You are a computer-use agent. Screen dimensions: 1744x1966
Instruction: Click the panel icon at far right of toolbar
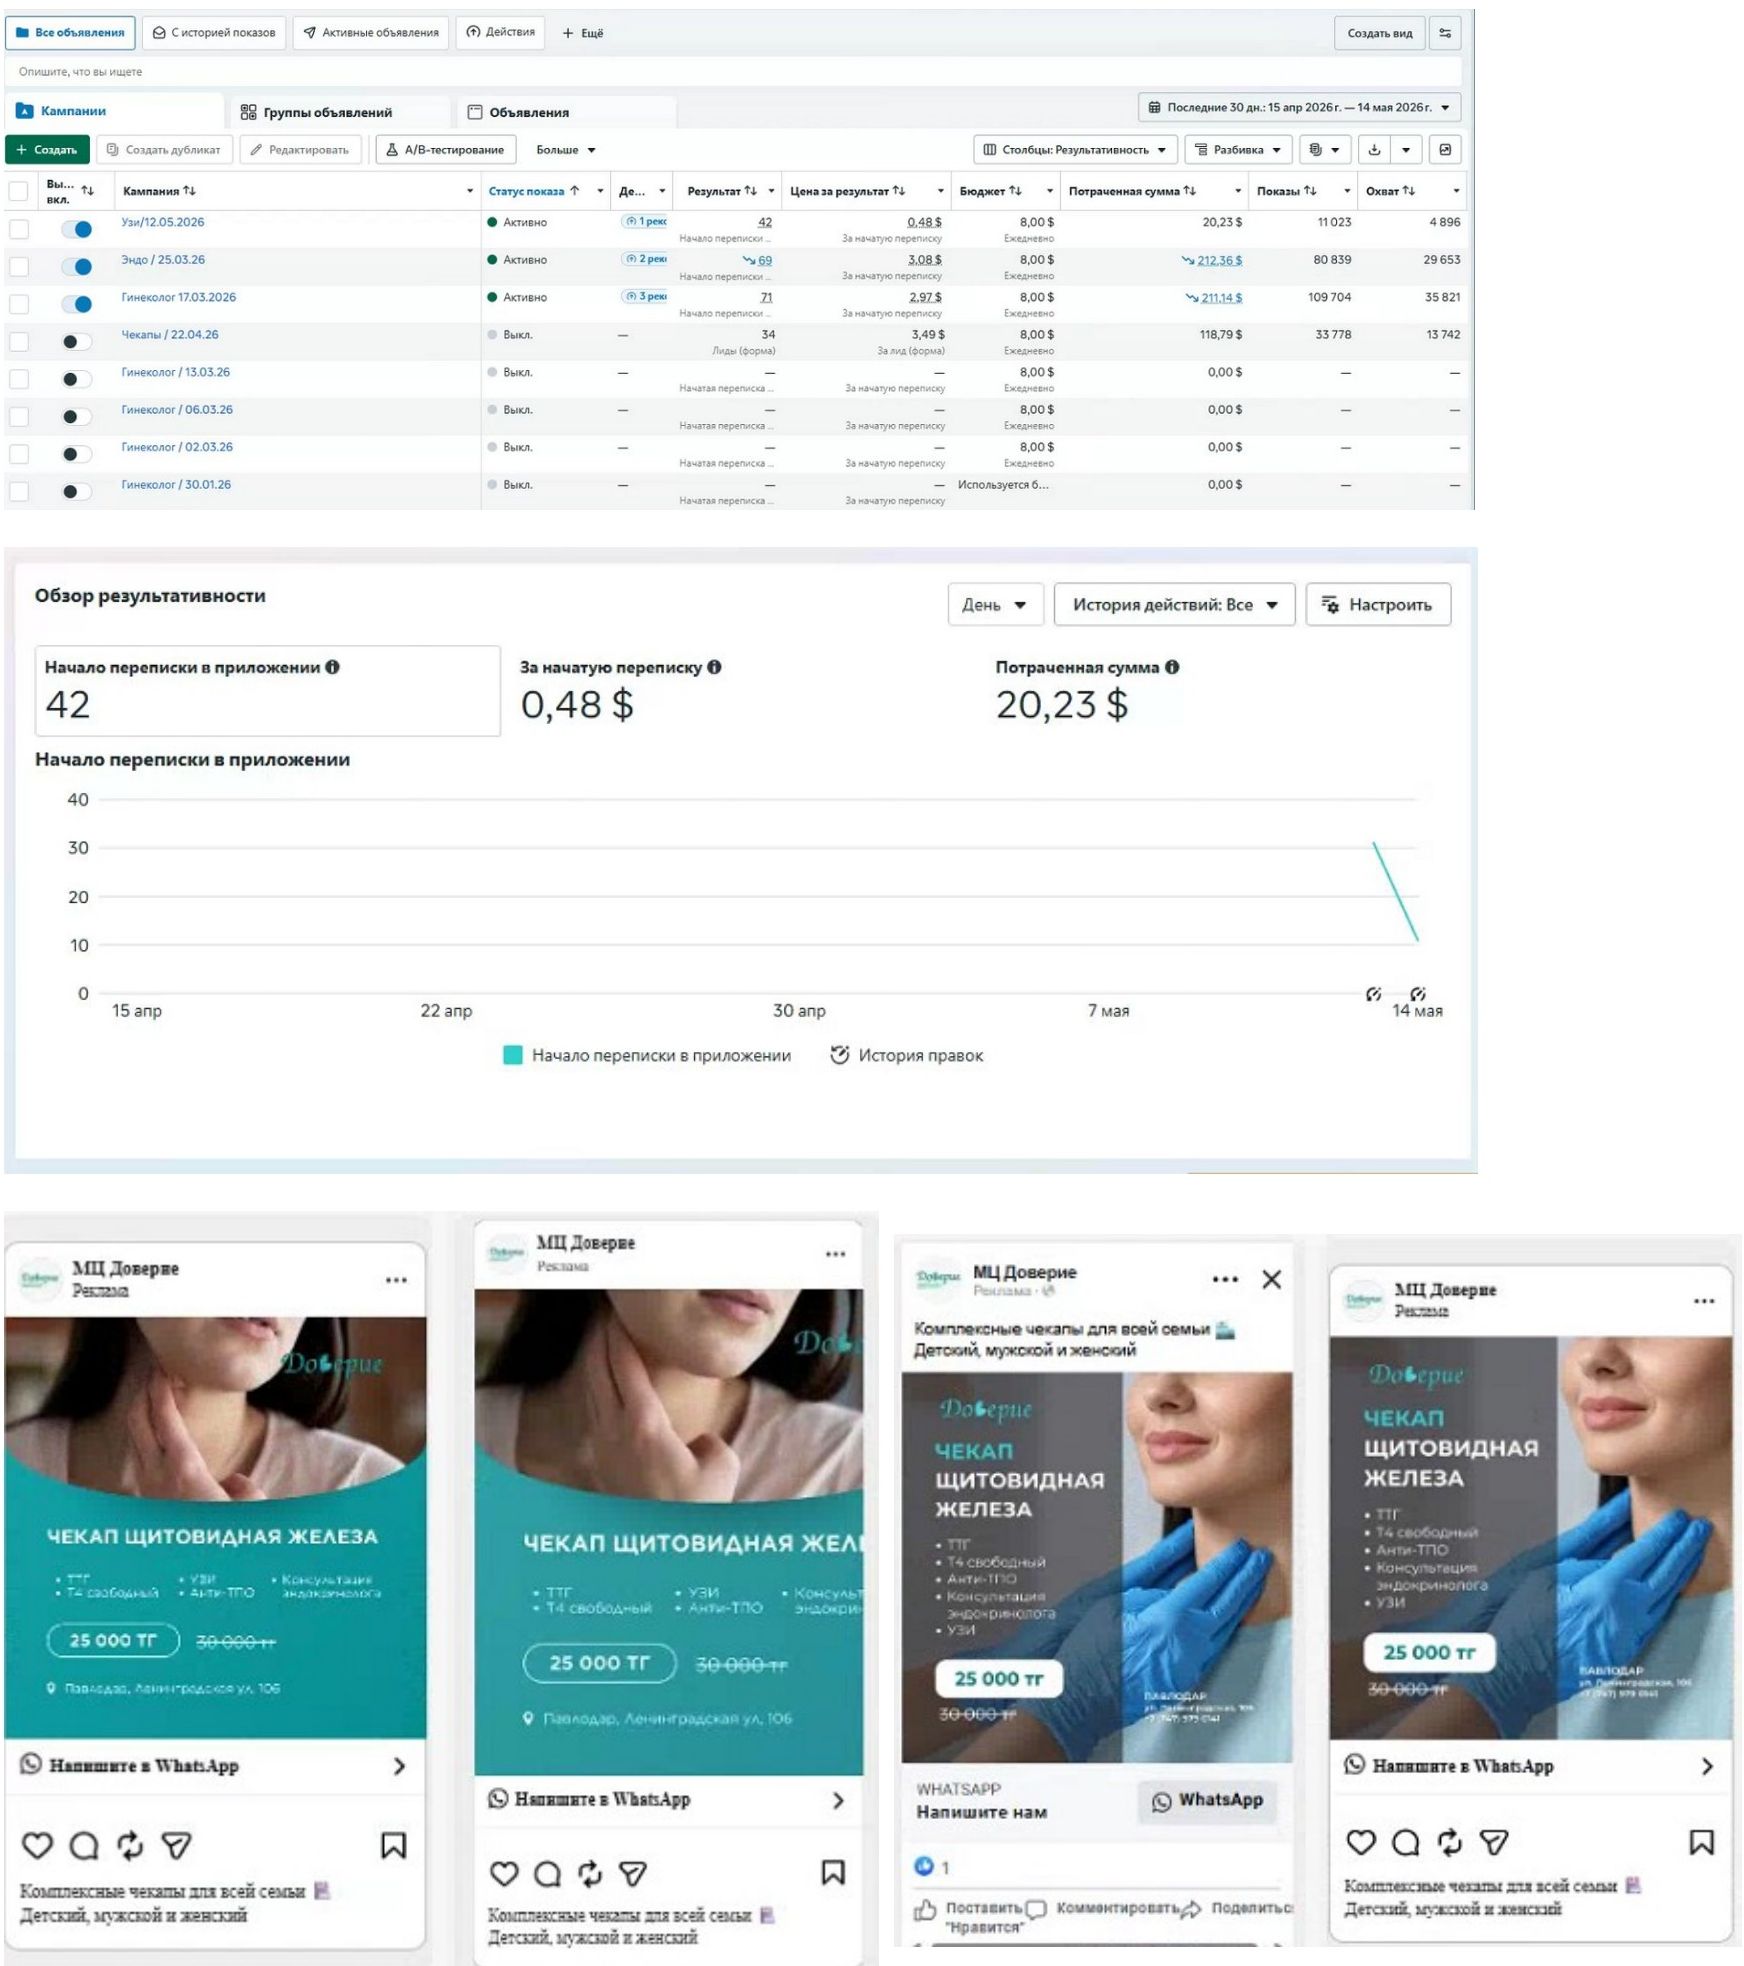tap(1445, 150)
